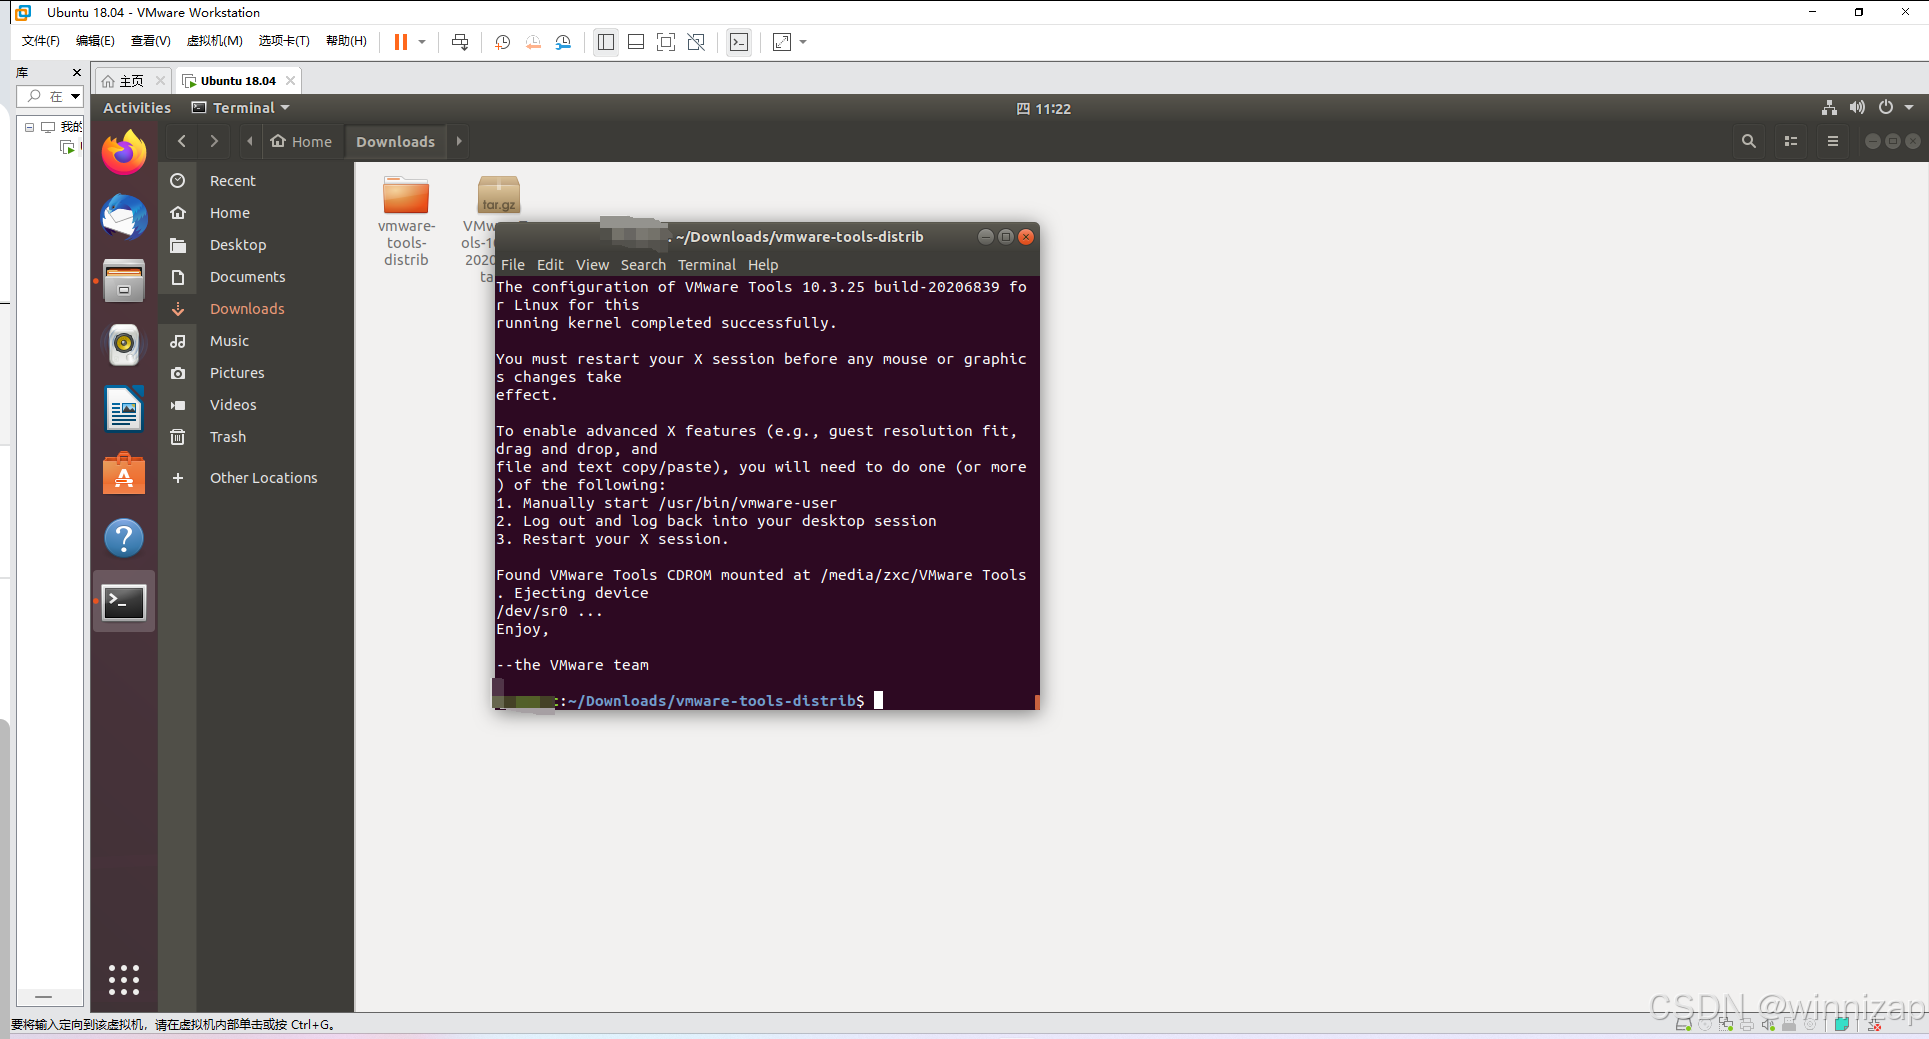
Task: Toggle the thumbnail bar view icon
Action: click(636, 42)
